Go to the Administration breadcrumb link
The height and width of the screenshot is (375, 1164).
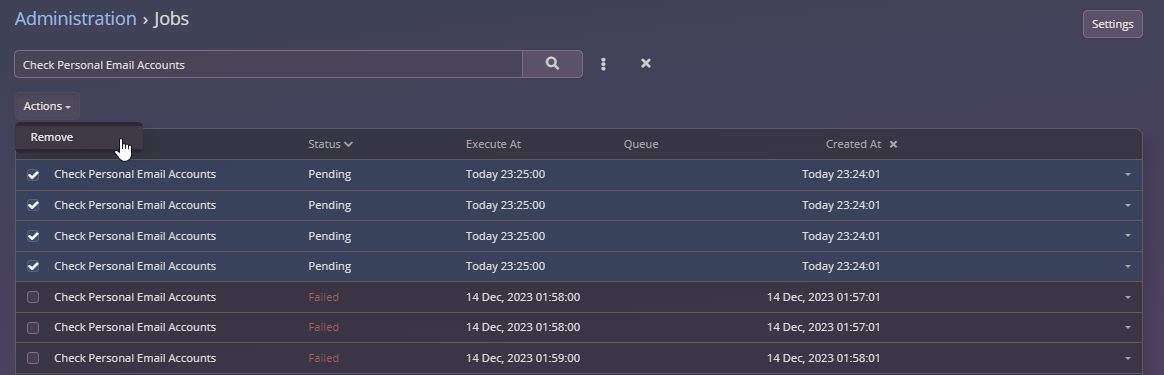click(76, 19)
